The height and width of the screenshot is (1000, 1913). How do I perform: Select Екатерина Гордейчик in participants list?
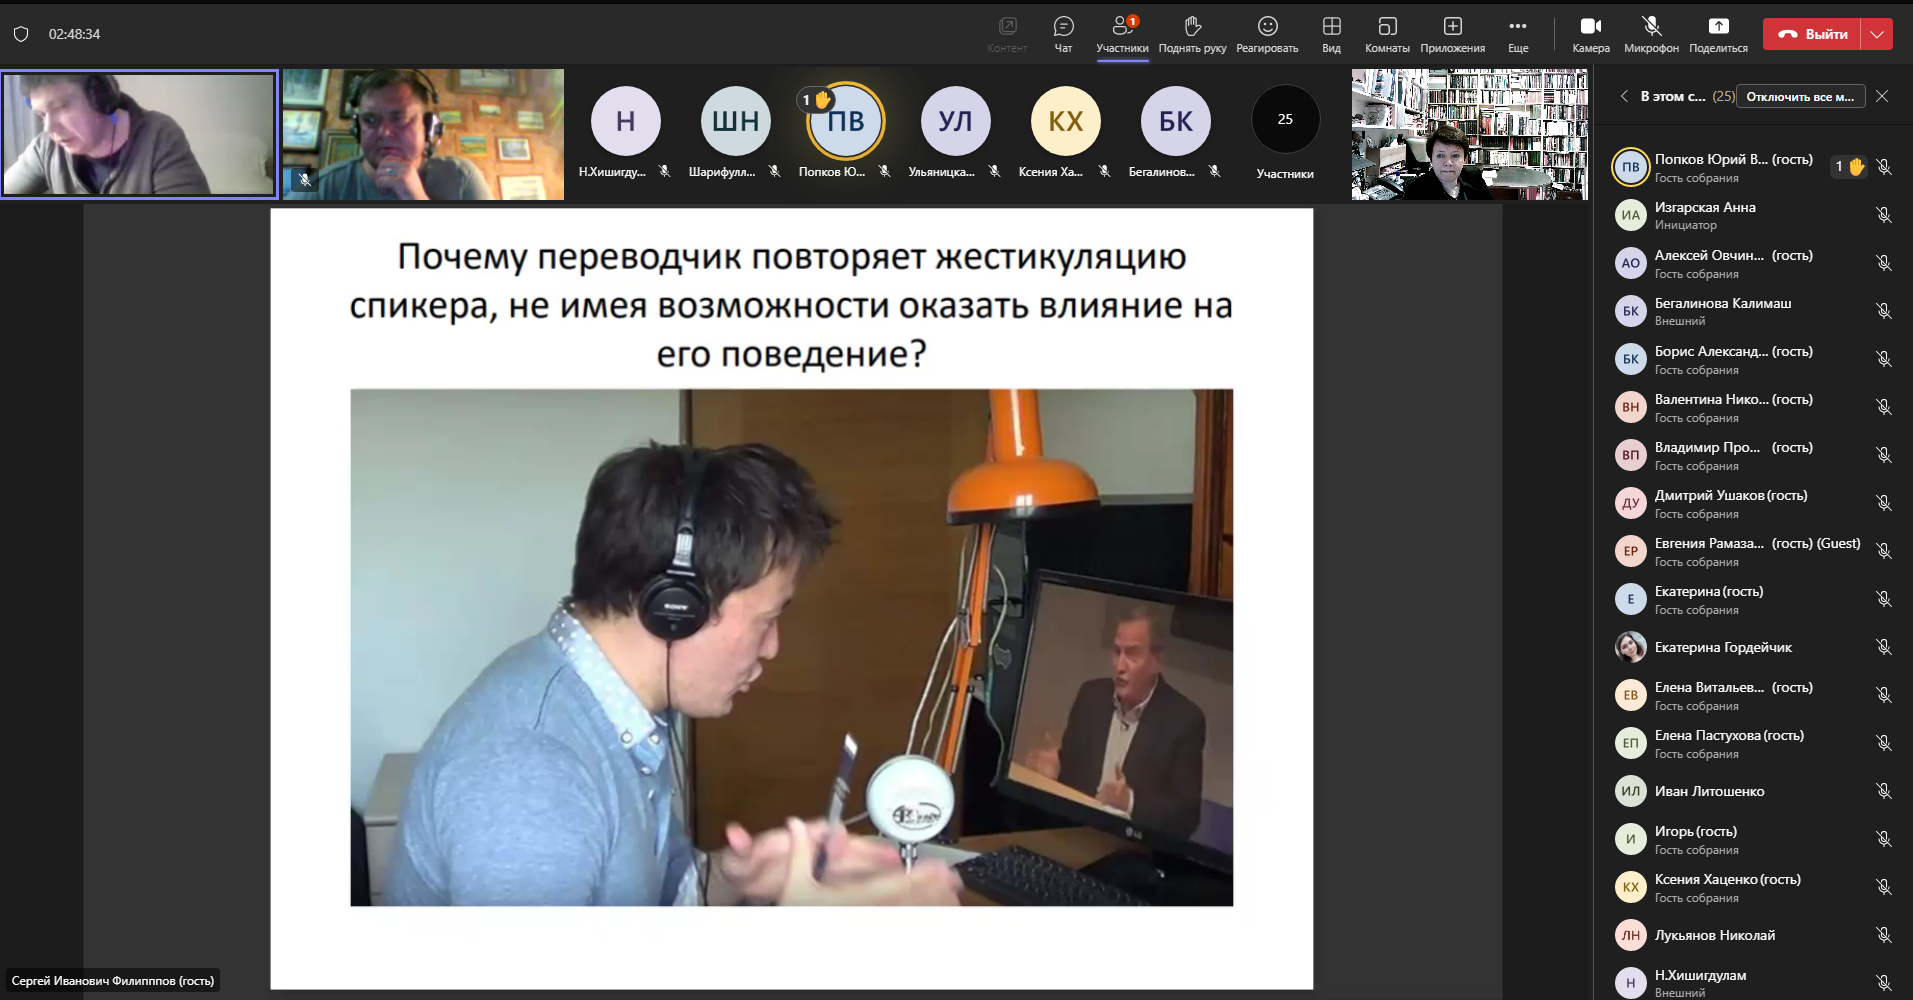pyautogui.click(x=1722, y=647)
